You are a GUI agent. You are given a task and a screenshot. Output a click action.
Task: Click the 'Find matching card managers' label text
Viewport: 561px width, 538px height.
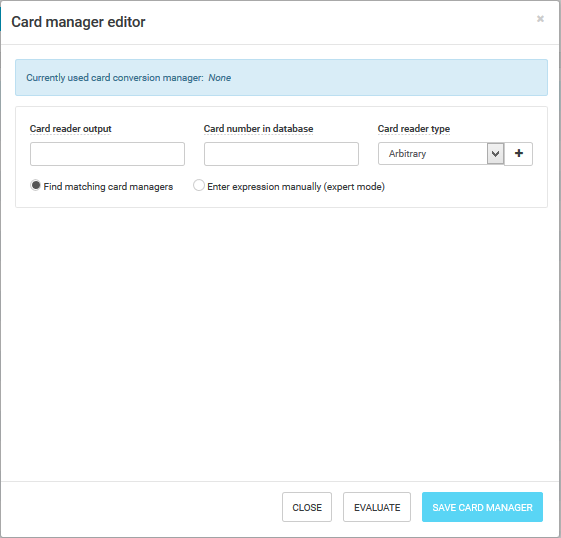[108, 187]
